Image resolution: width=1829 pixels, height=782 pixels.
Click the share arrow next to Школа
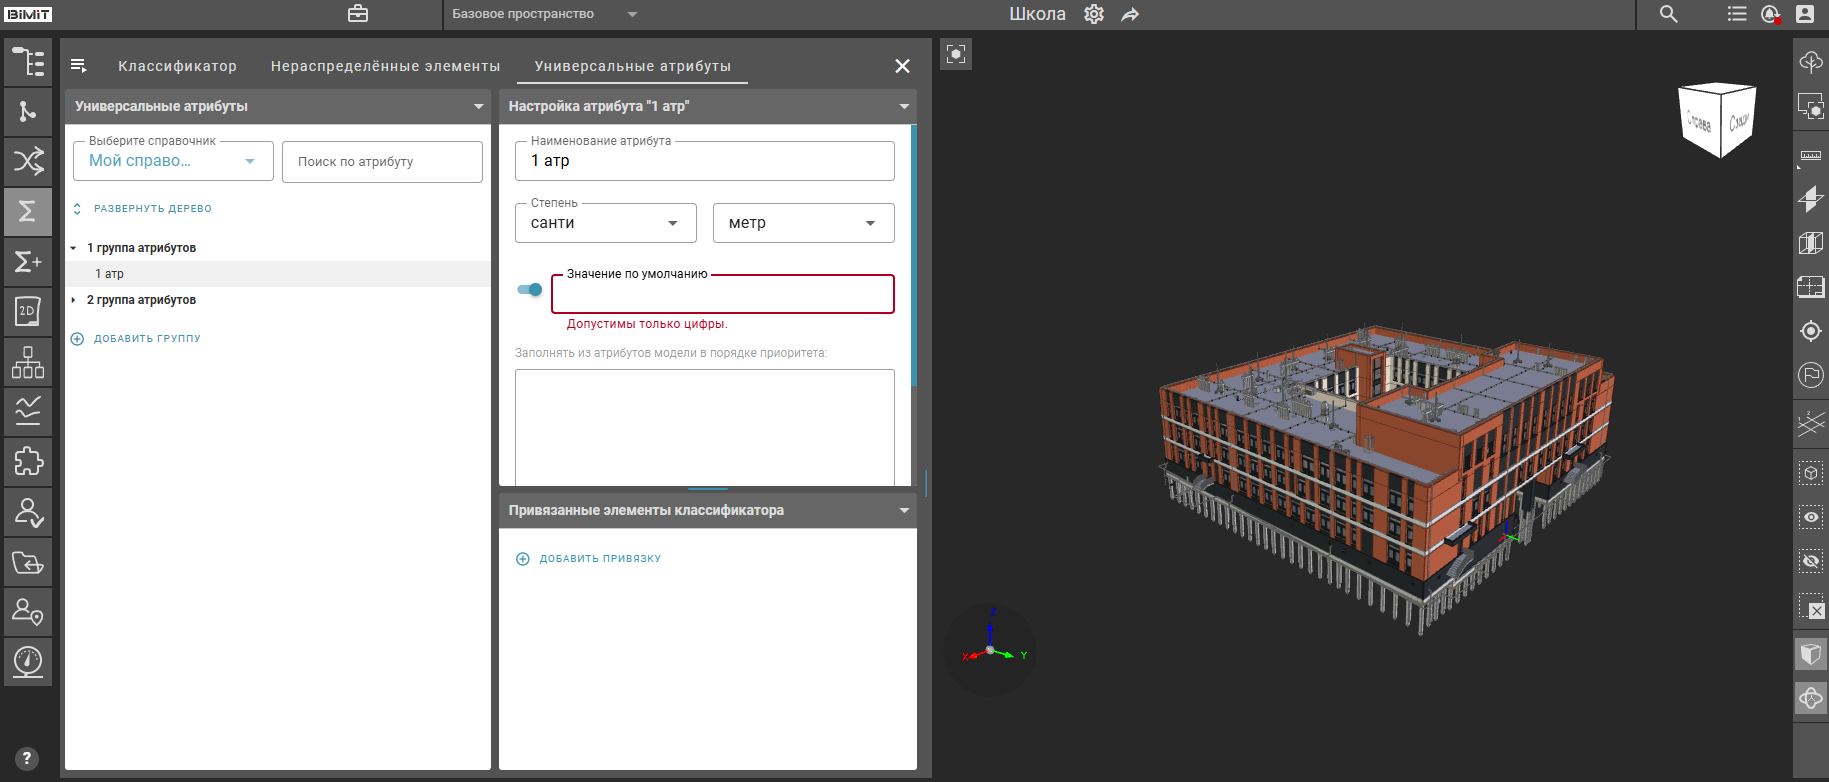pyautogui.click(x=1130, y=14)
